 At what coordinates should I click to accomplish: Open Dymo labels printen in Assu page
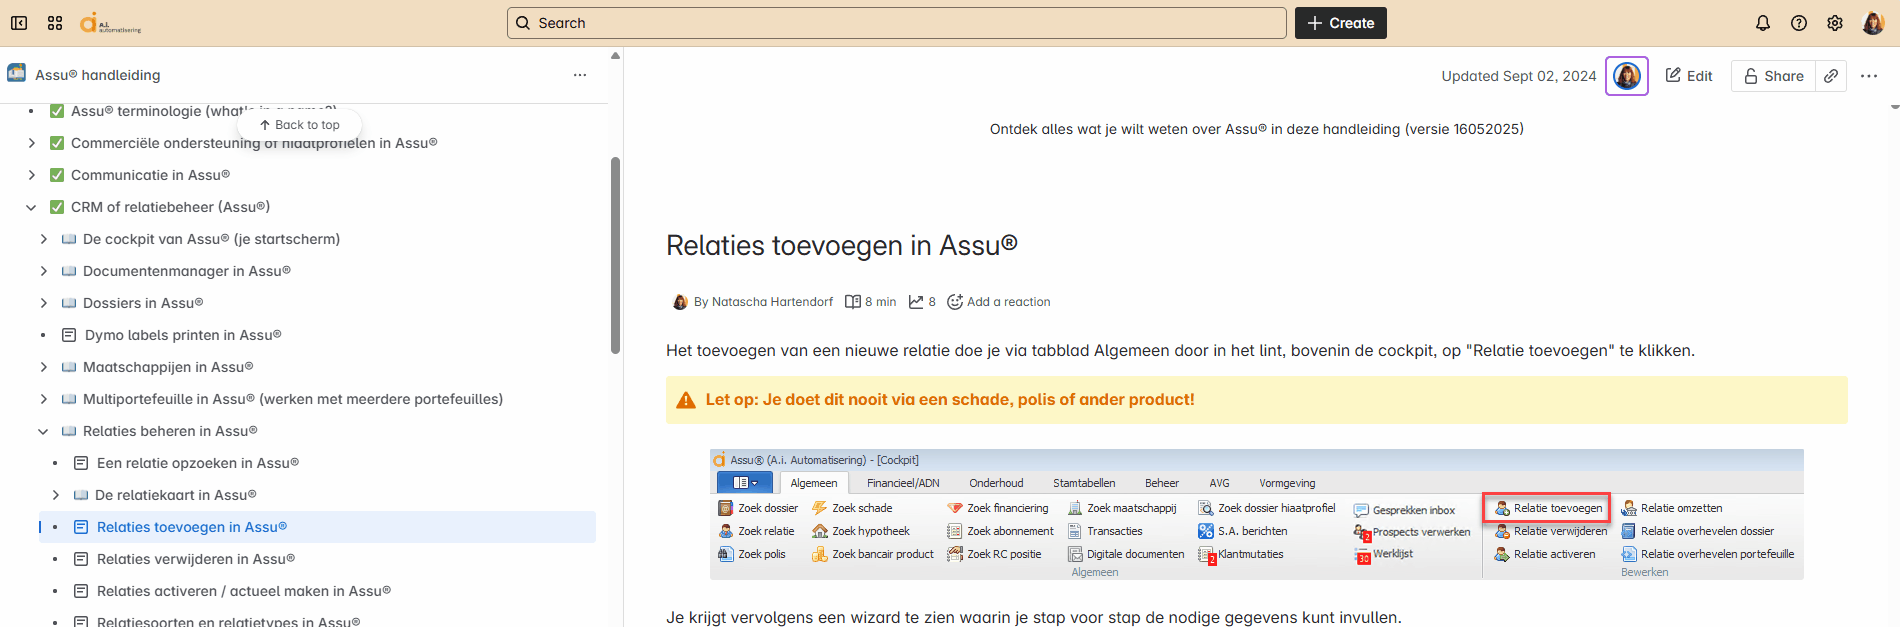(x=183, y=335)
